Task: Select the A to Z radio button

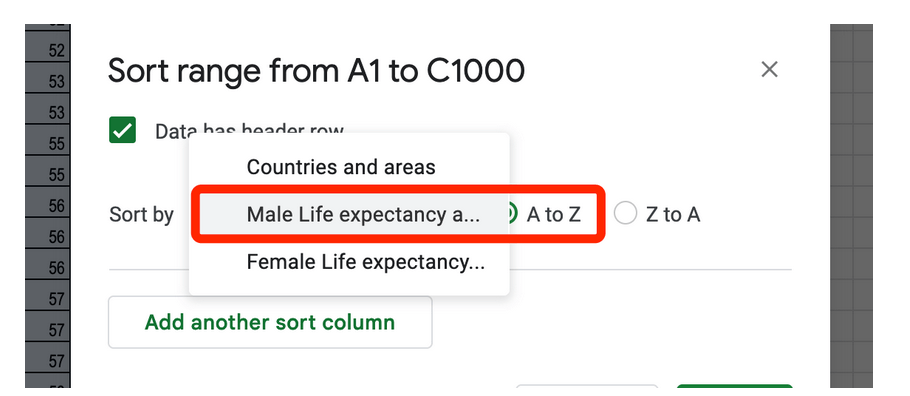Action: pos(510,215)
